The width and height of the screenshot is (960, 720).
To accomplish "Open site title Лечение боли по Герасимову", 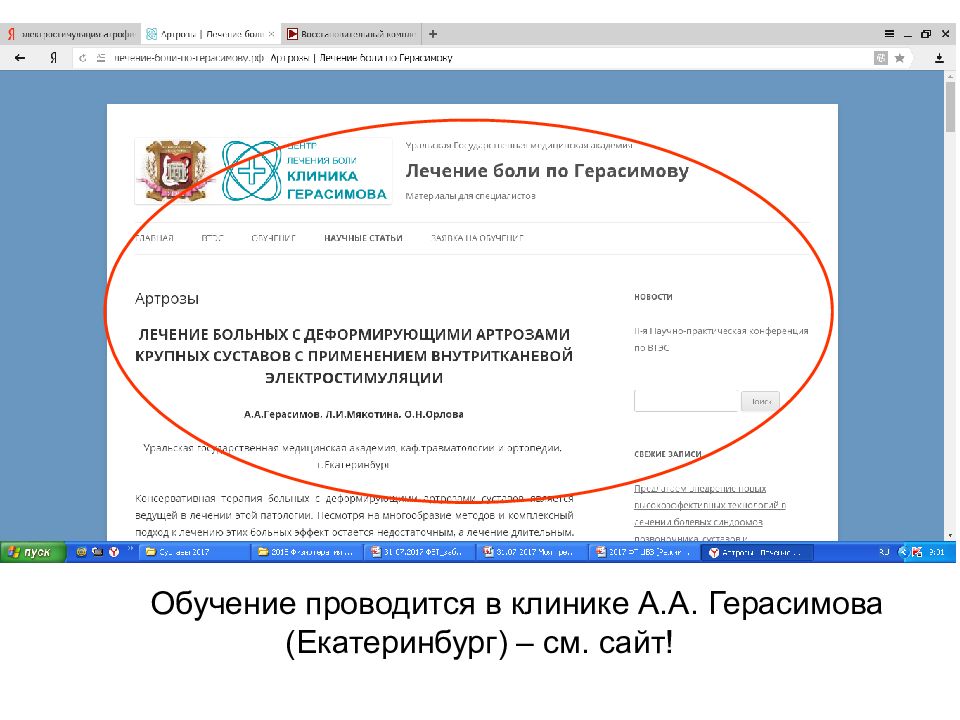I will 547,171.
